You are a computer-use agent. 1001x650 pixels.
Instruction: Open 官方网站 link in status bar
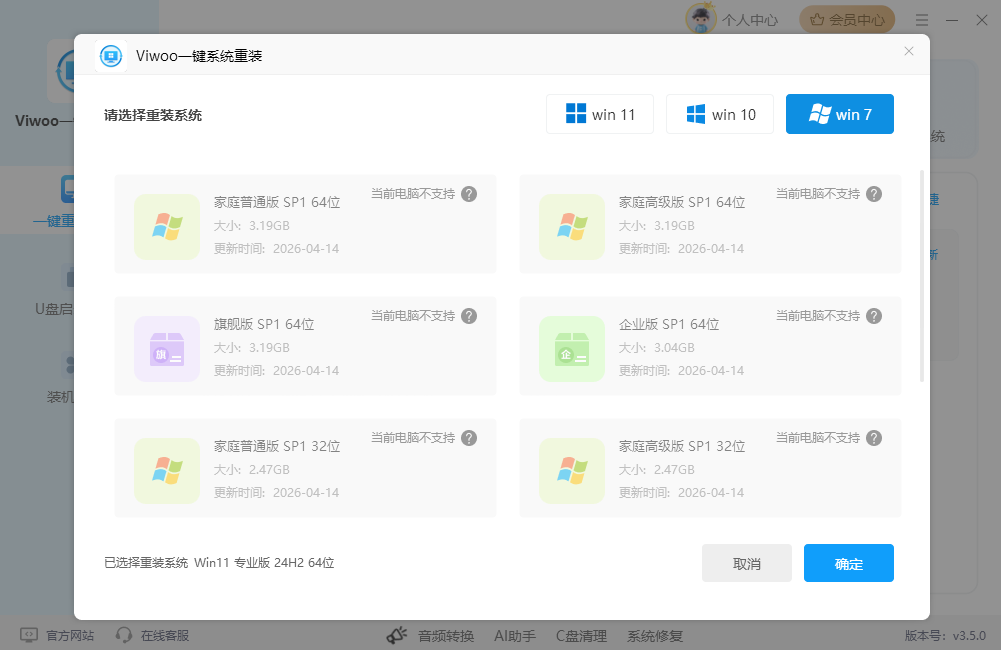pos(70,635)
